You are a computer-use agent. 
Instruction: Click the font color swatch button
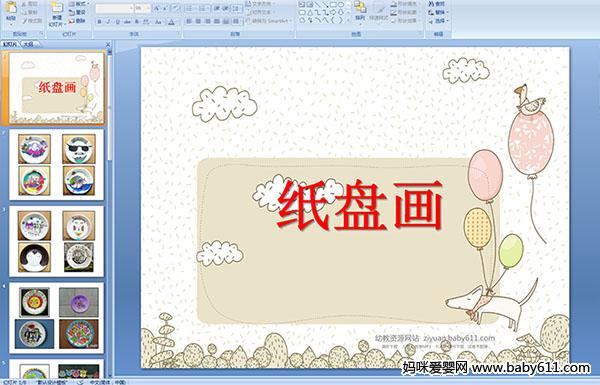pos(171,22)
